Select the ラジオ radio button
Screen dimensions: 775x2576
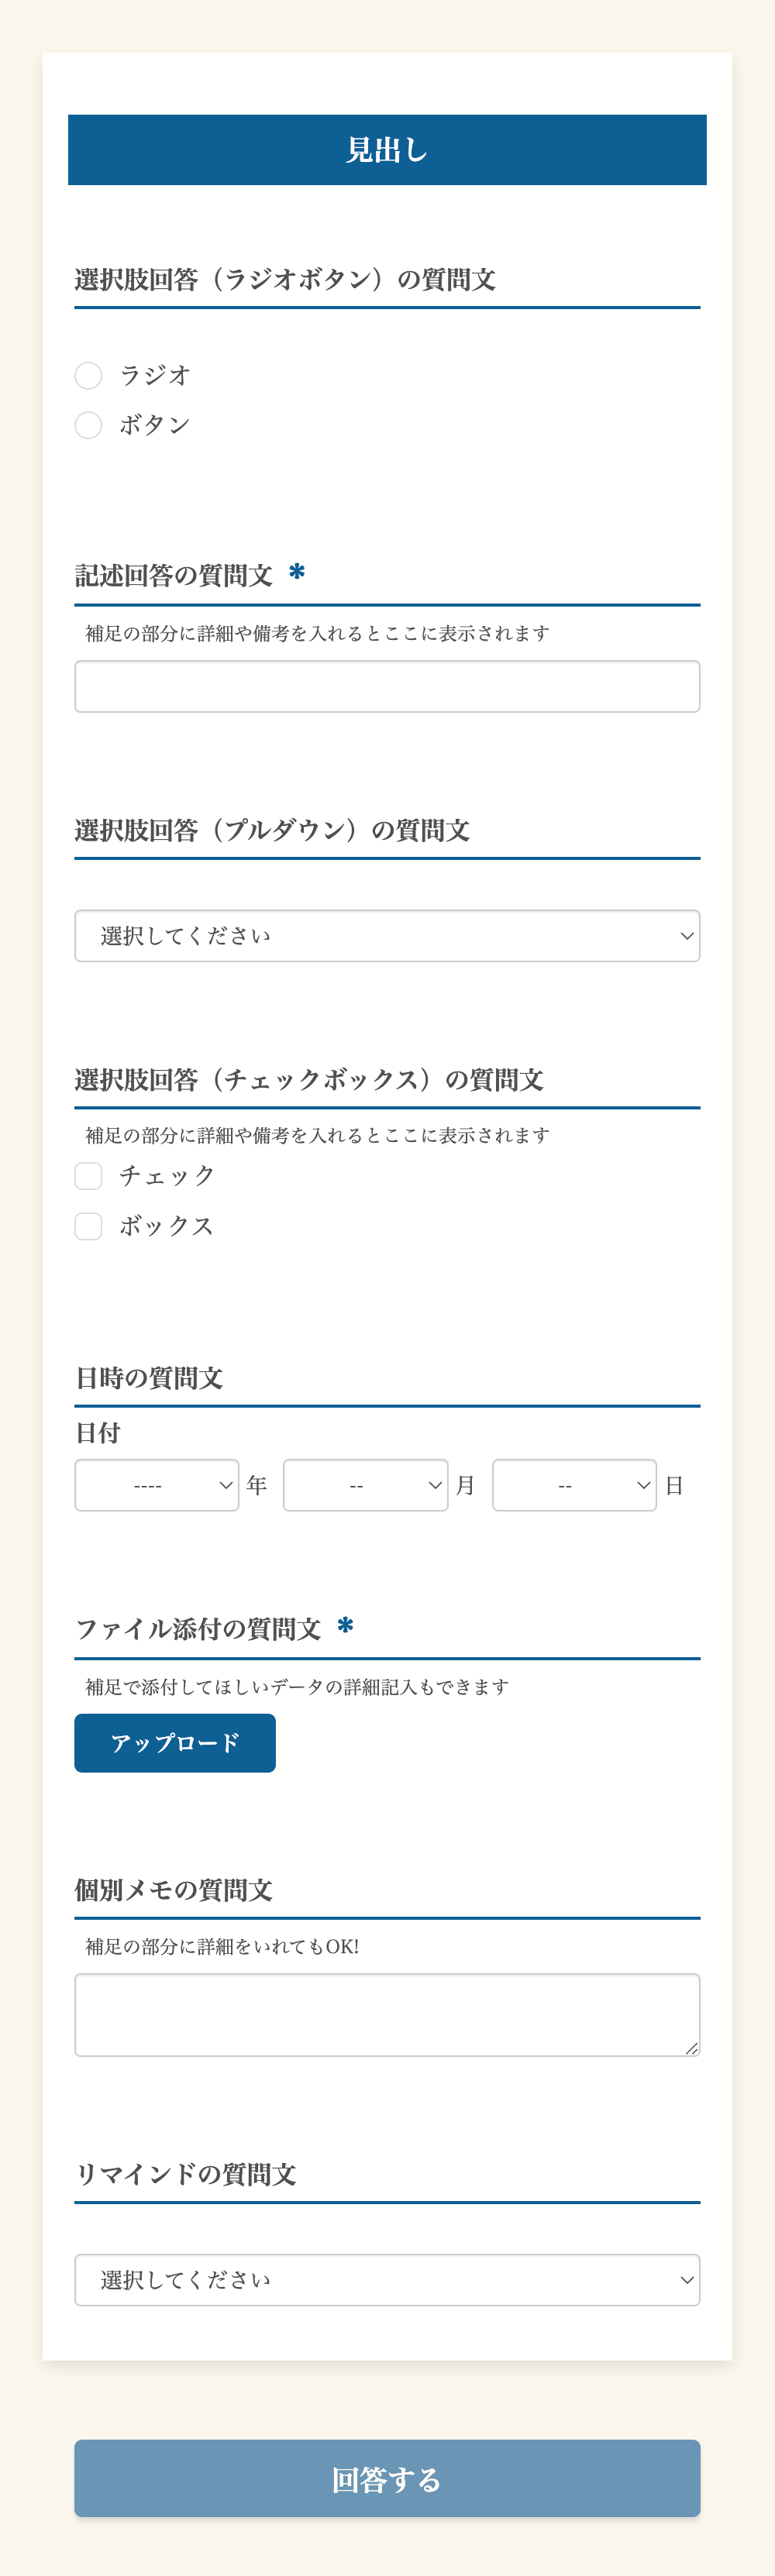point(88,375)
